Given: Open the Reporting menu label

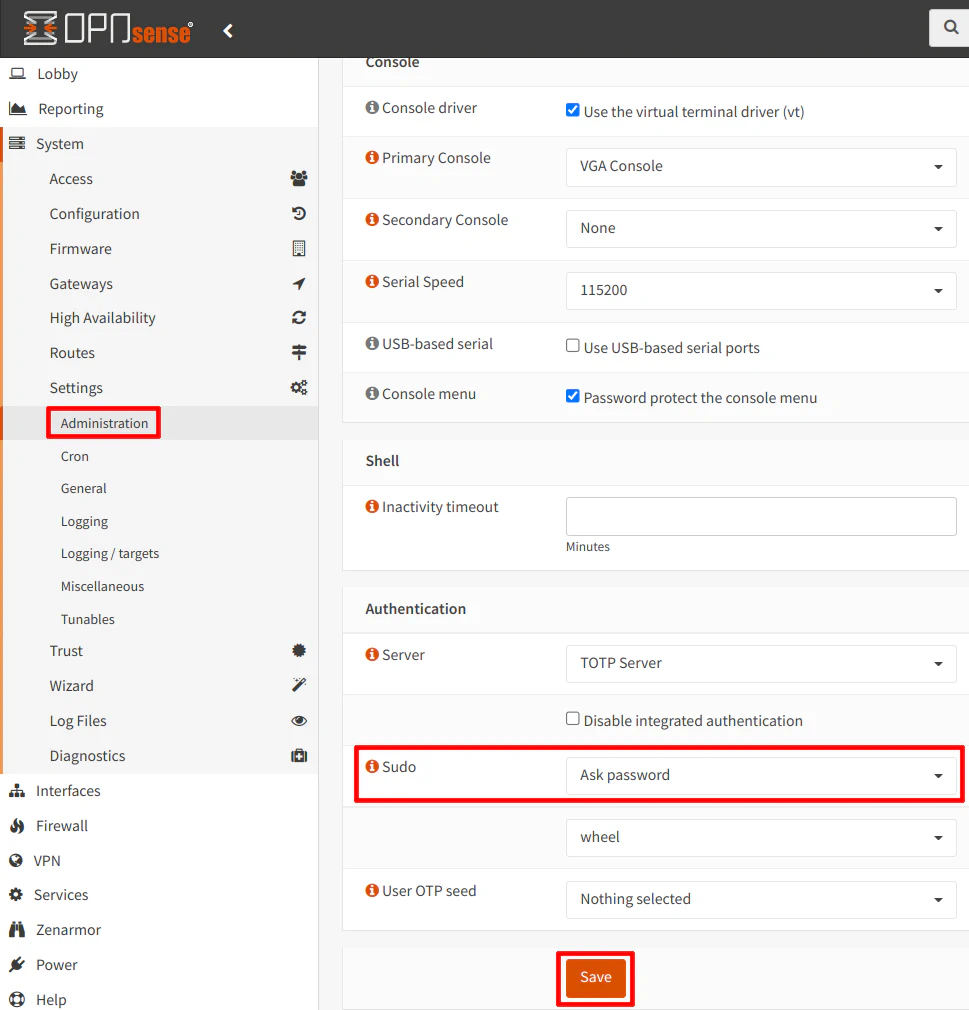Looking at the screenshot, I should point(71,109).
